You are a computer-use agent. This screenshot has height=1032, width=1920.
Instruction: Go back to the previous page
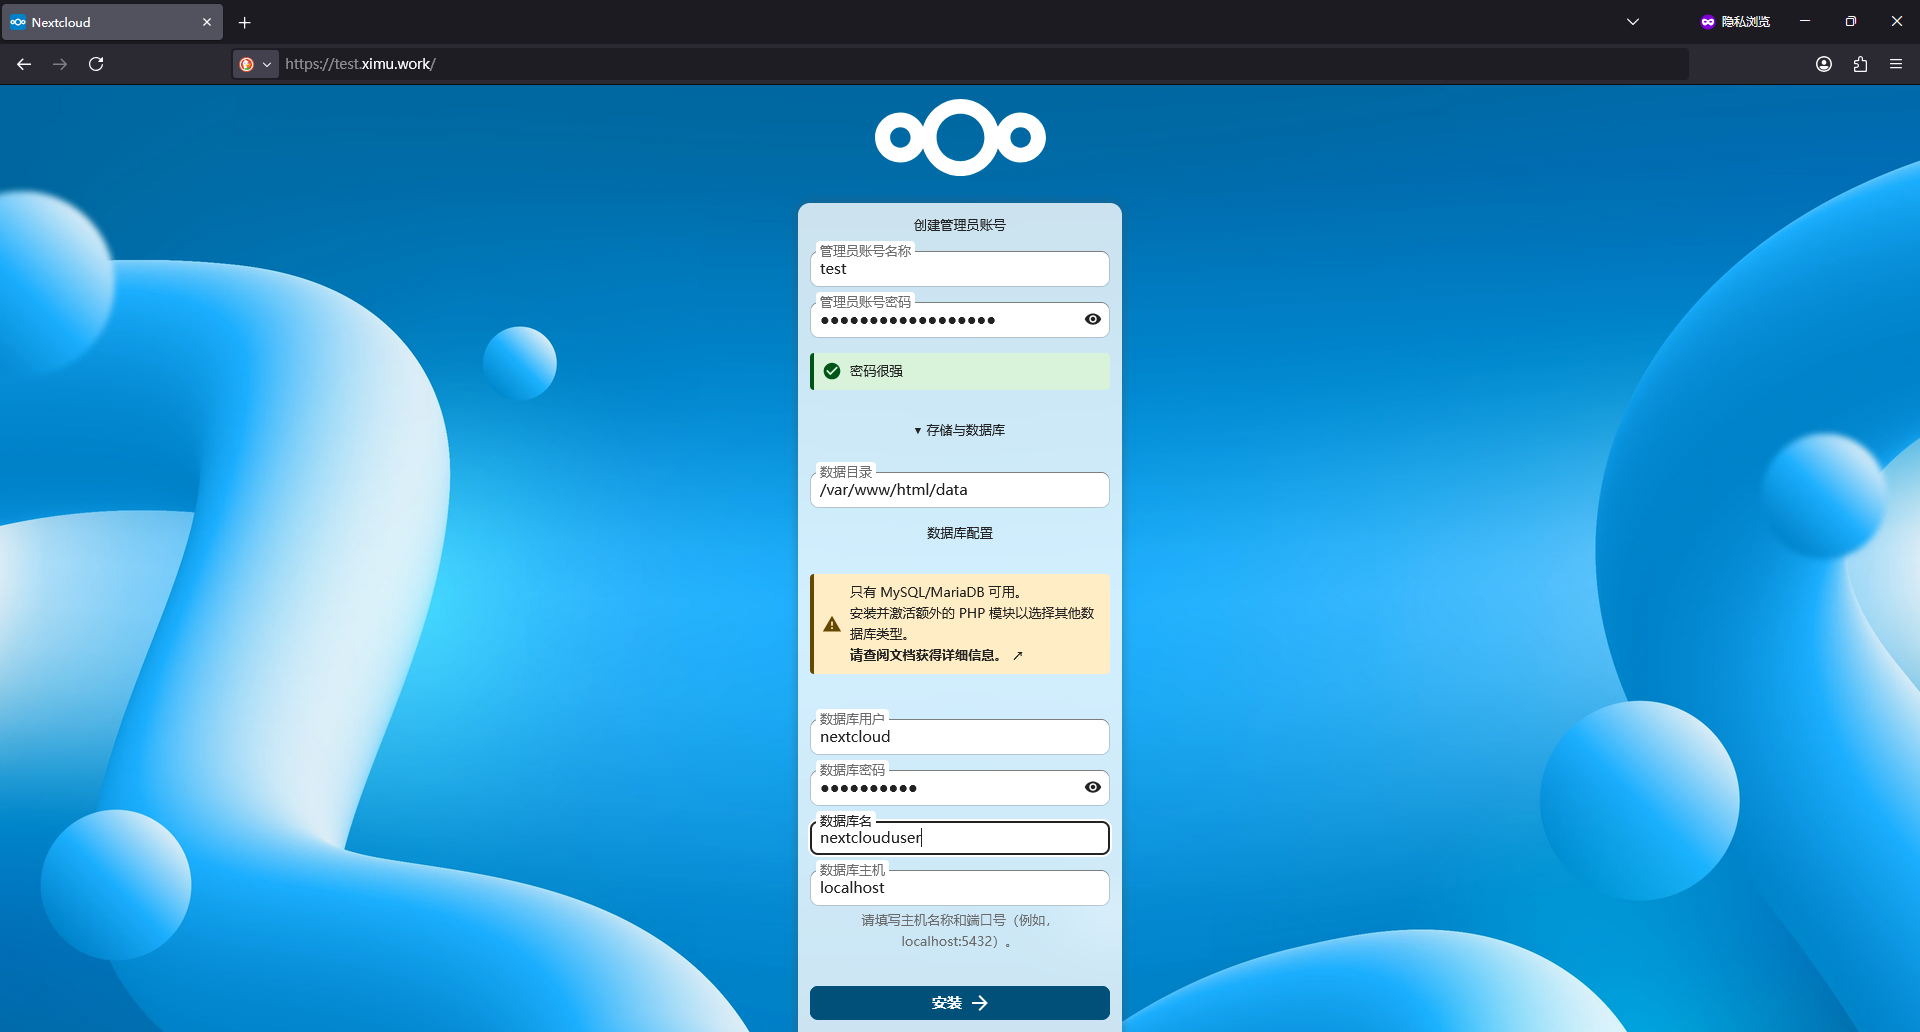point(24,64)
